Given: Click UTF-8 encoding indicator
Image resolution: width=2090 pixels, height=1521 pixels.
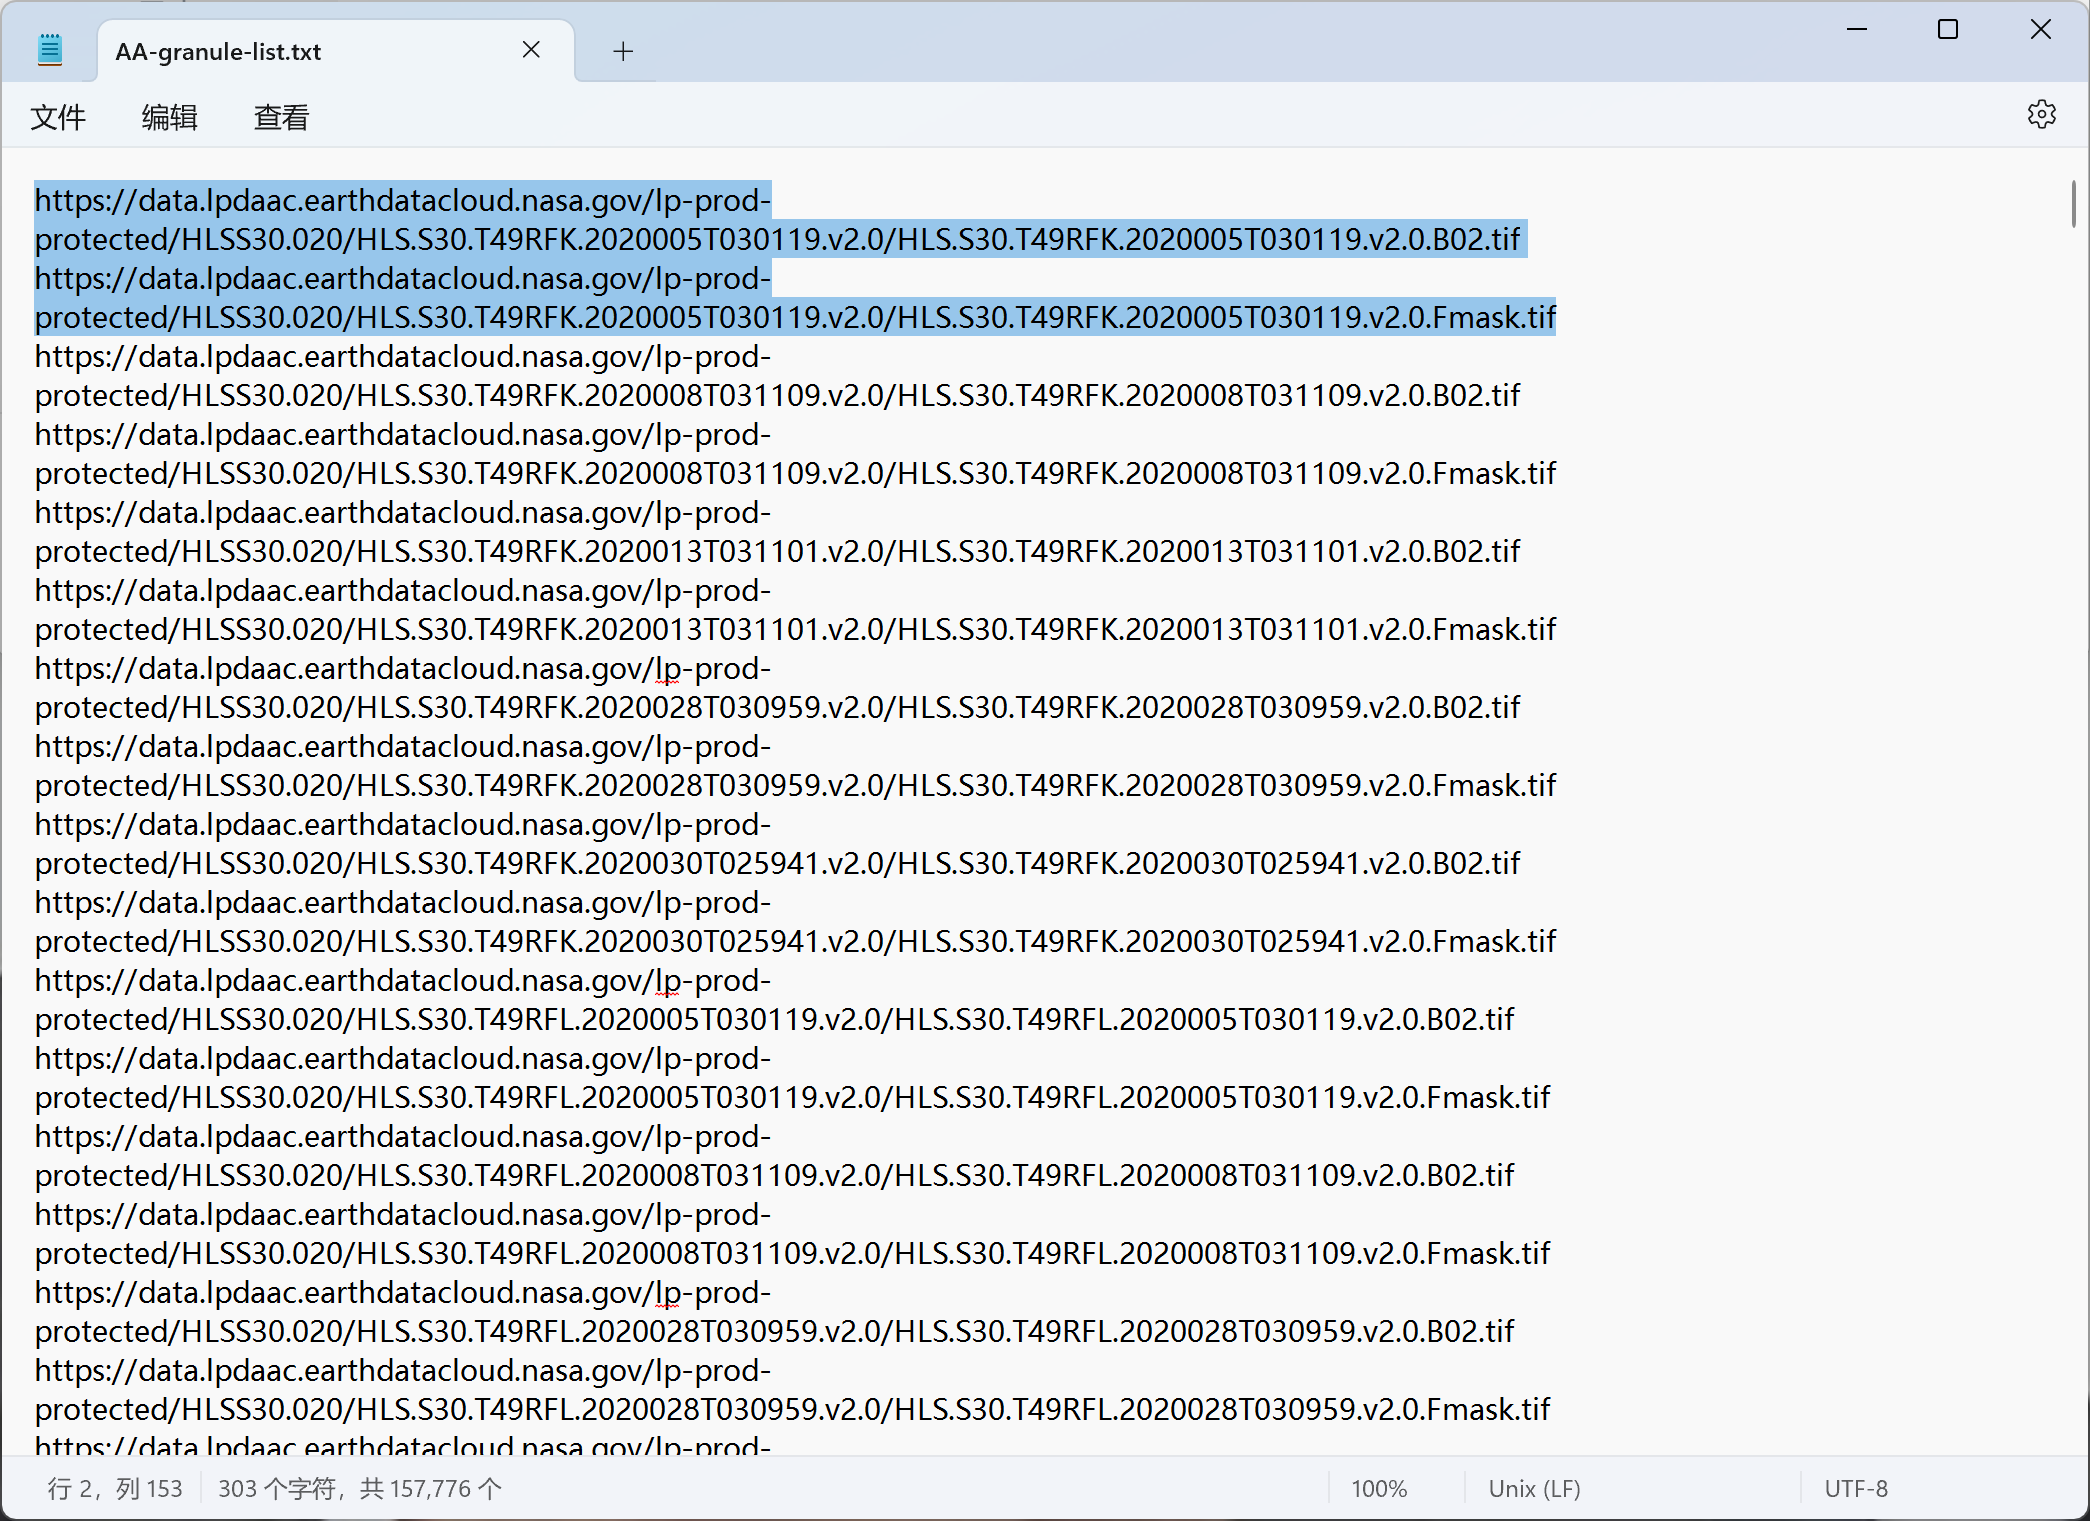Looking at the screenshot, I should [x=1856, y=1489].
